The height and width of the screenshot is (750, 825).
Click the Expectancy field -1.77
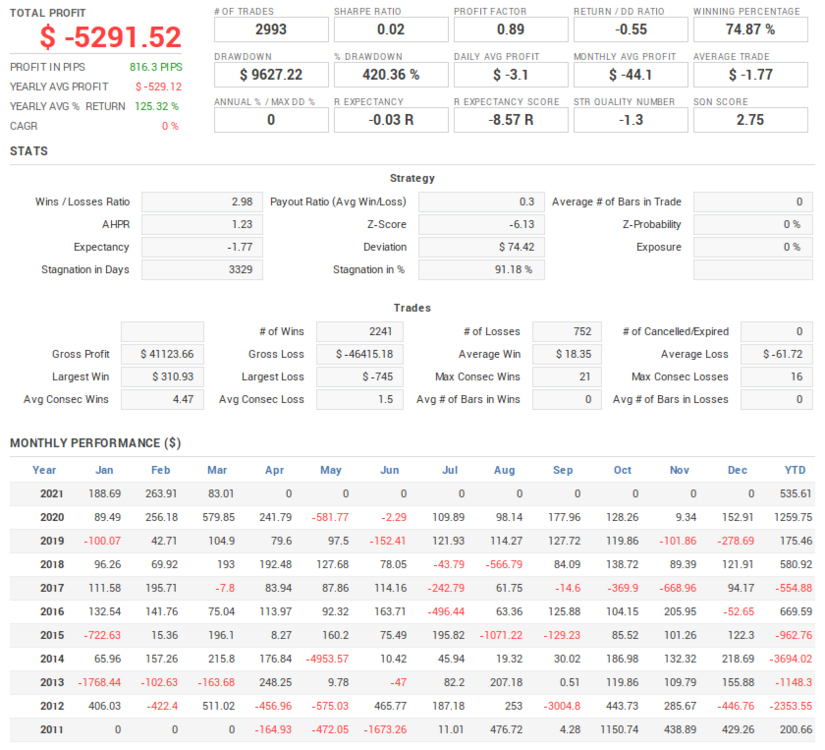(x=202, y=247)
